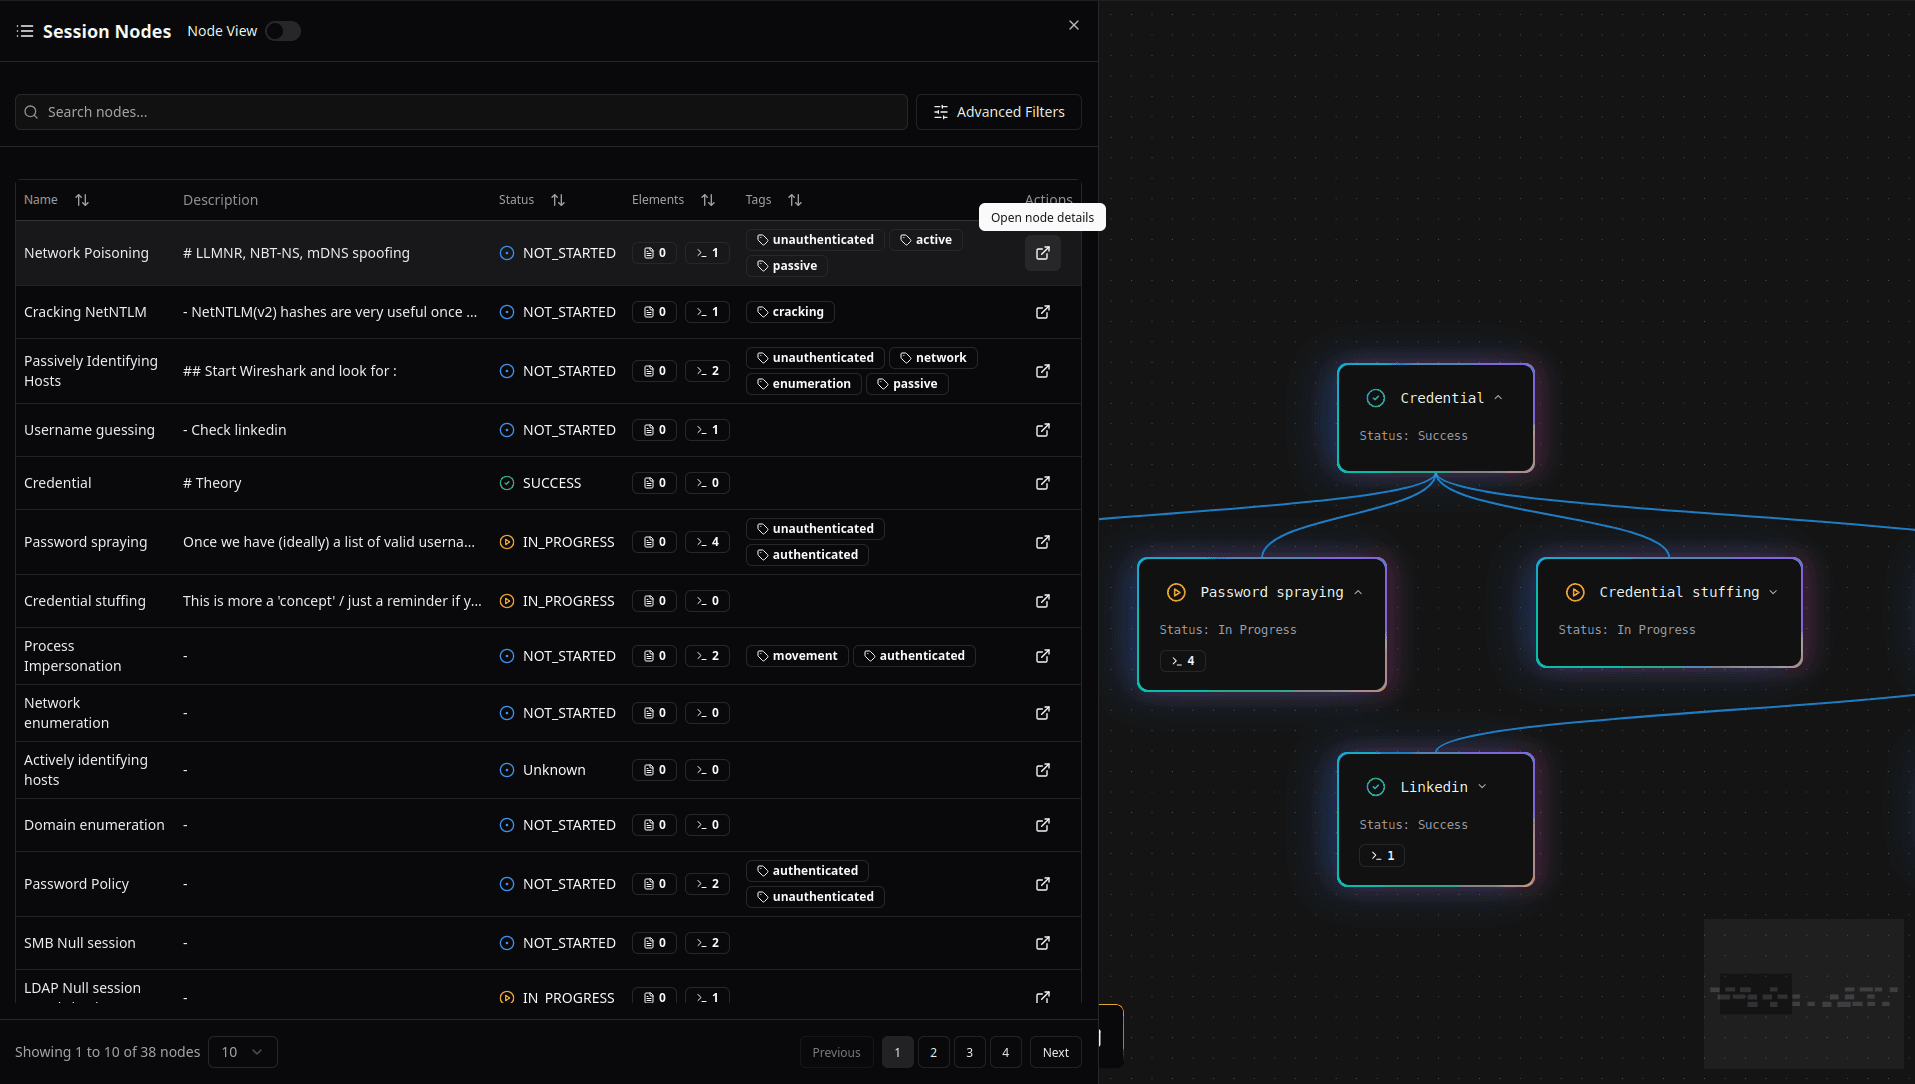Close the Session Nodes panel
This screenshot has width=1915, height=1084.
click(x=1073, y=25)
